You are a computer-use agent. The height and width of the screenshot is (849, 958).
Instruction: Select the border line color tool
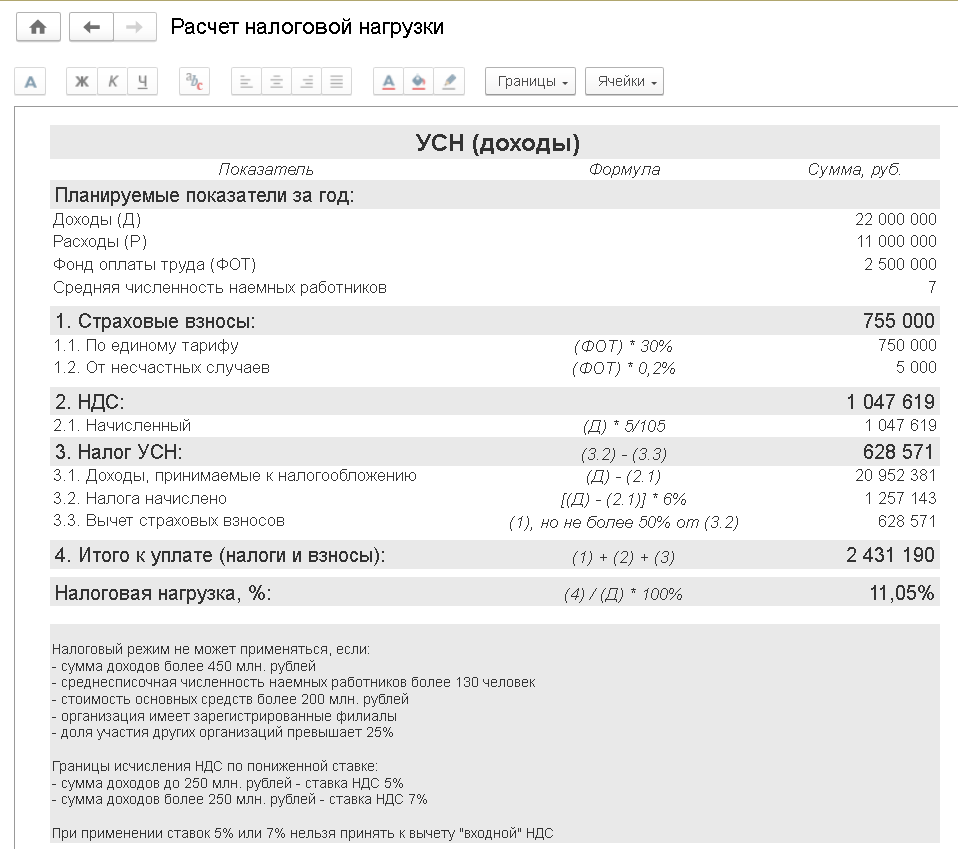pyautogui.click(x=449, y=82)
